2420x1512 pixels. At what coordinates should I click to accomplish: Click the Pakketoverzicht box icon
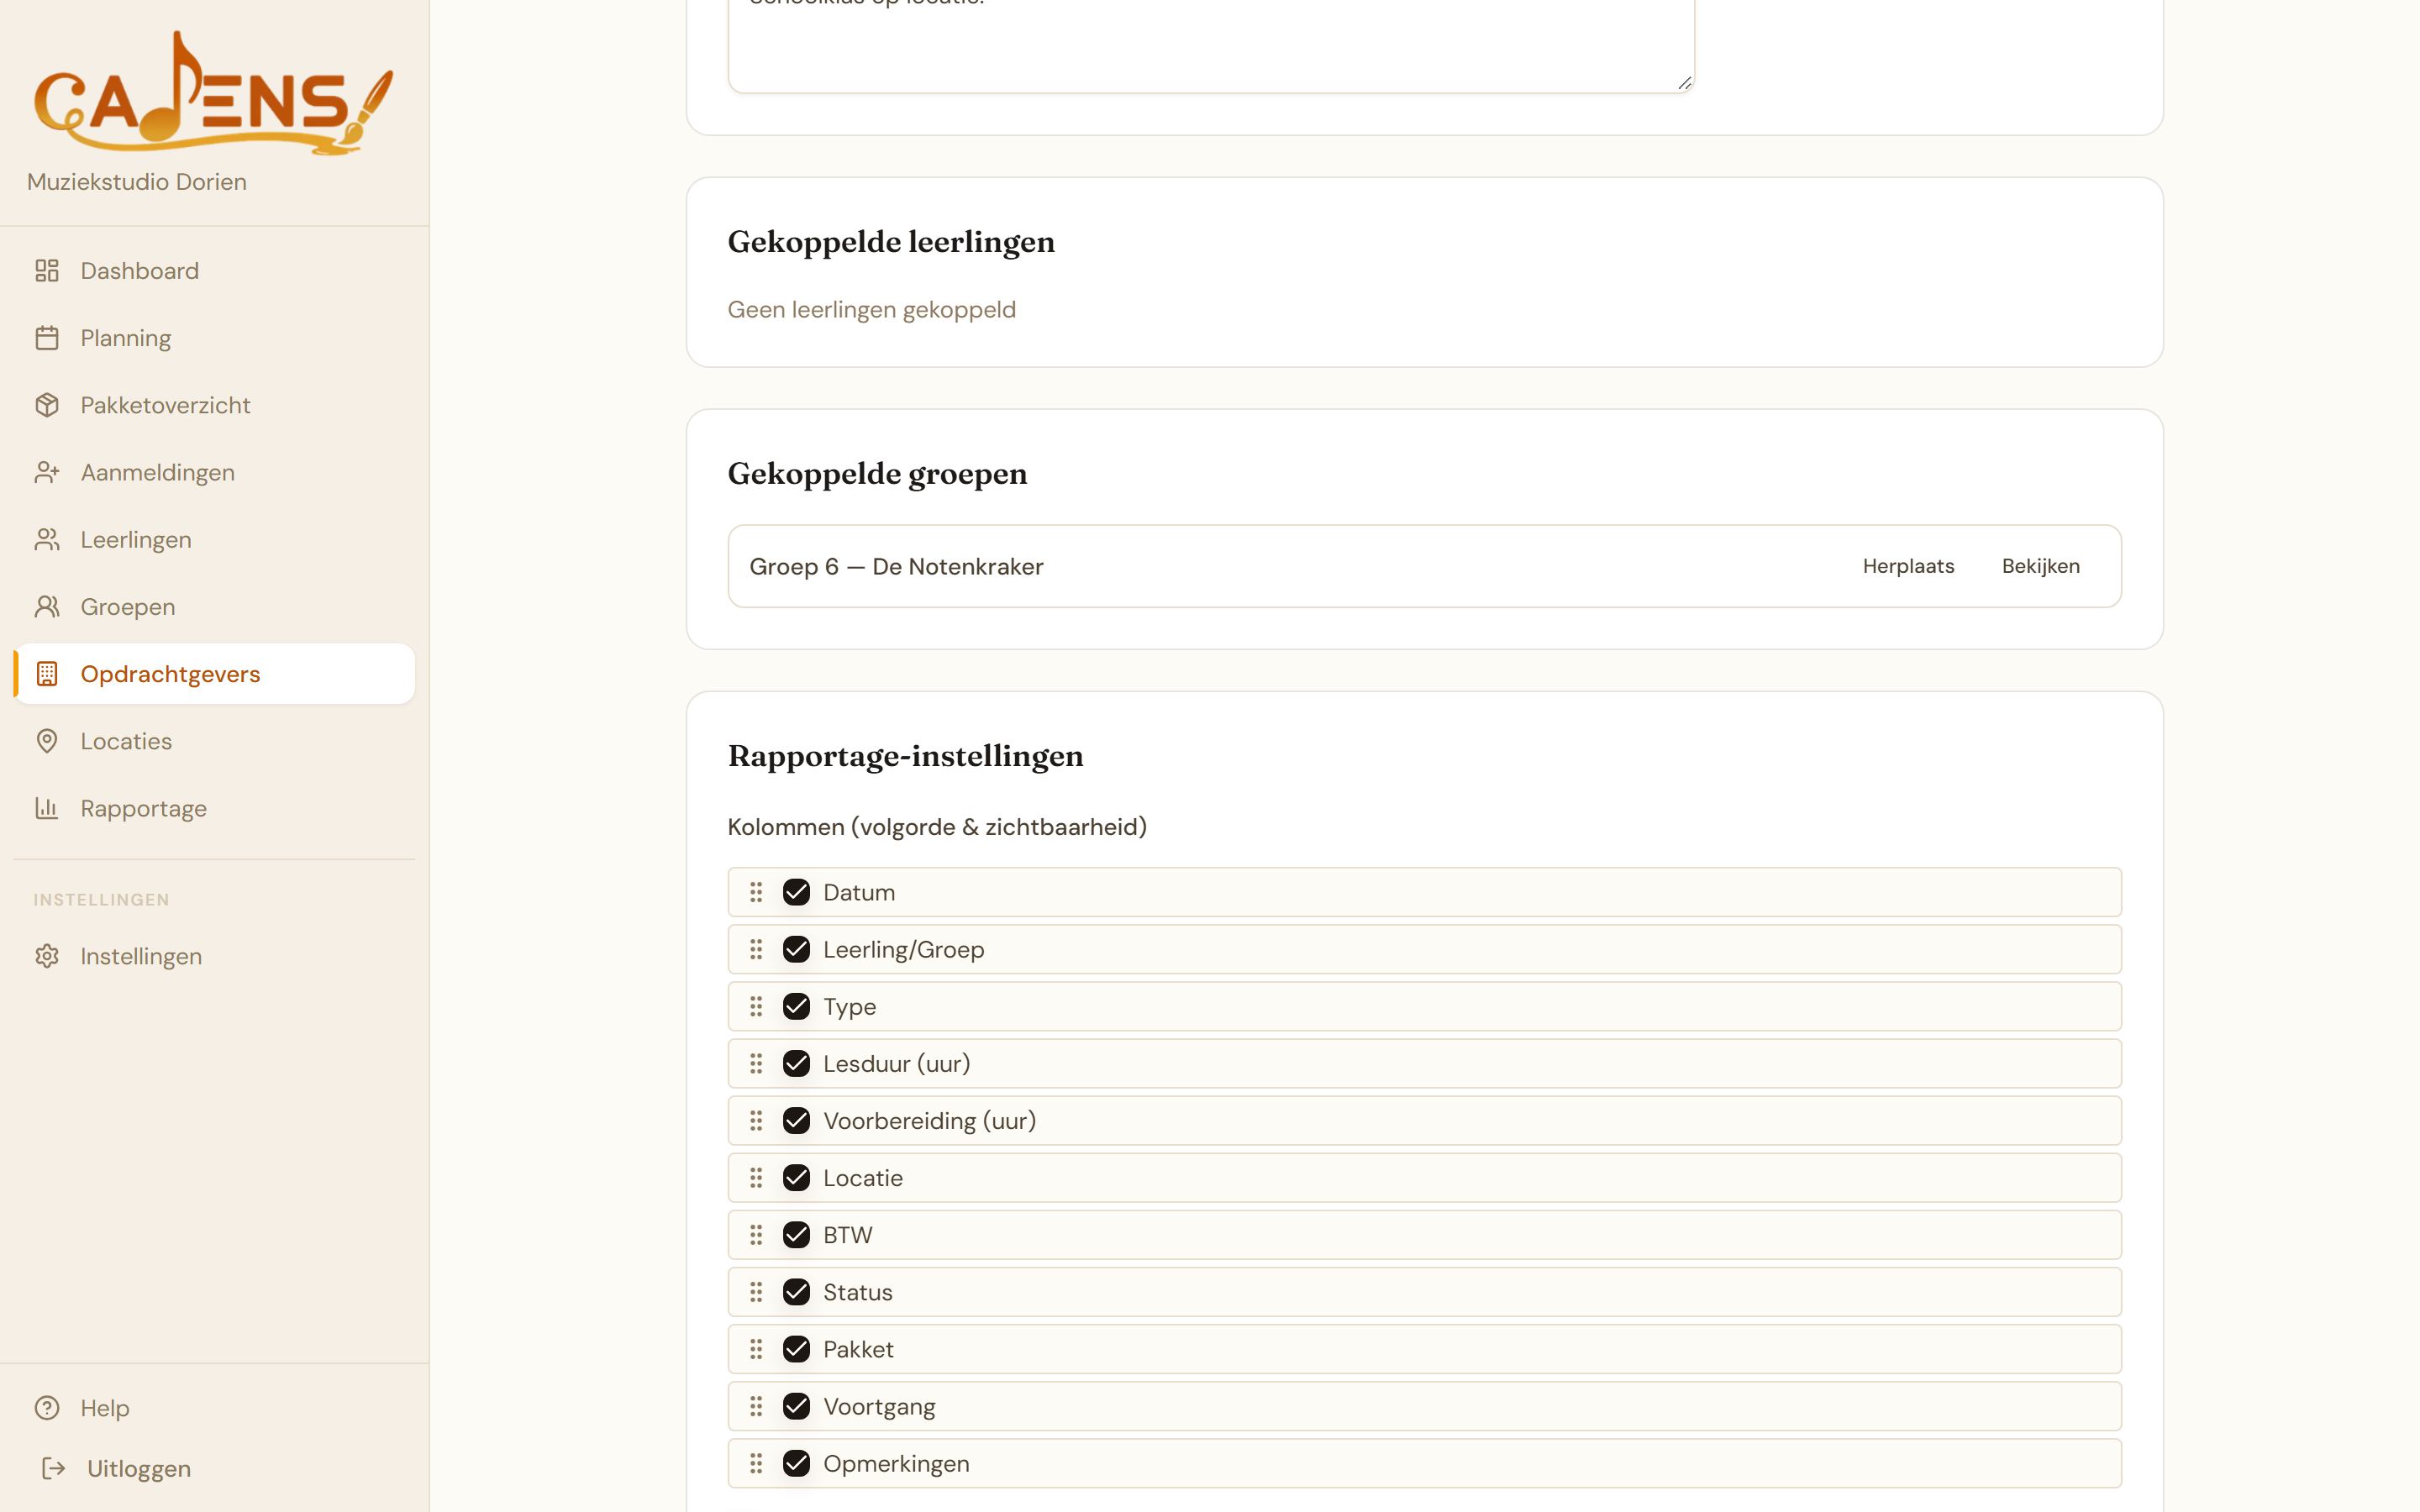47,405
